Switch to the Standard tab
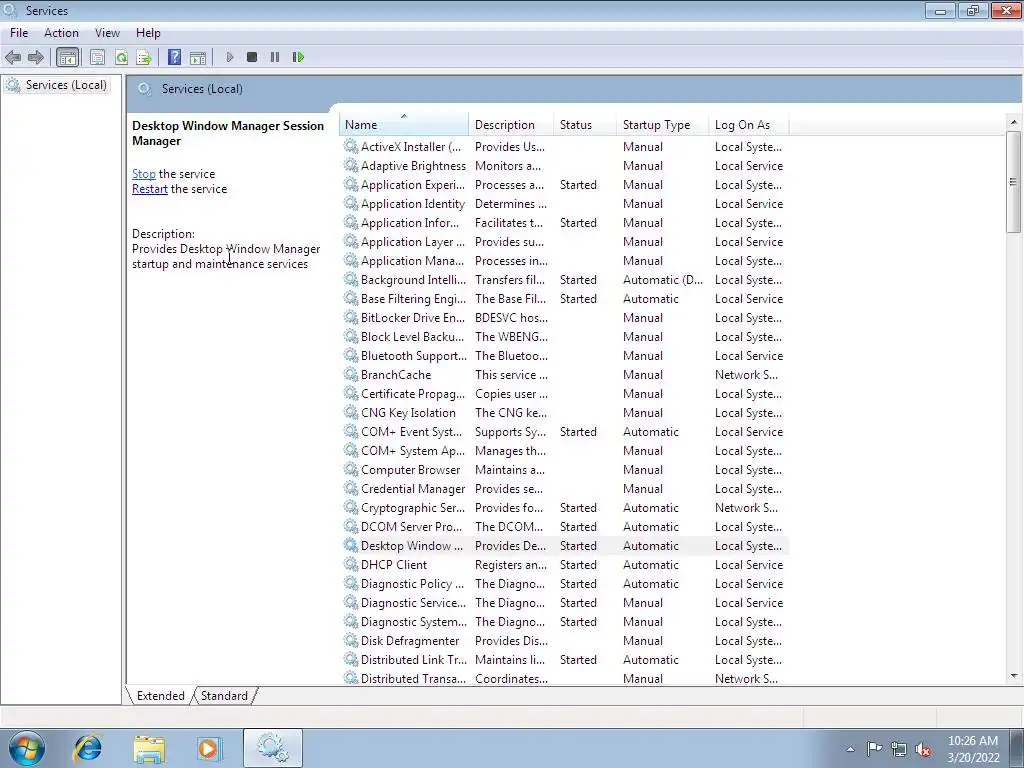Viewport: 1024px width, 768px height. pos(224,696)
